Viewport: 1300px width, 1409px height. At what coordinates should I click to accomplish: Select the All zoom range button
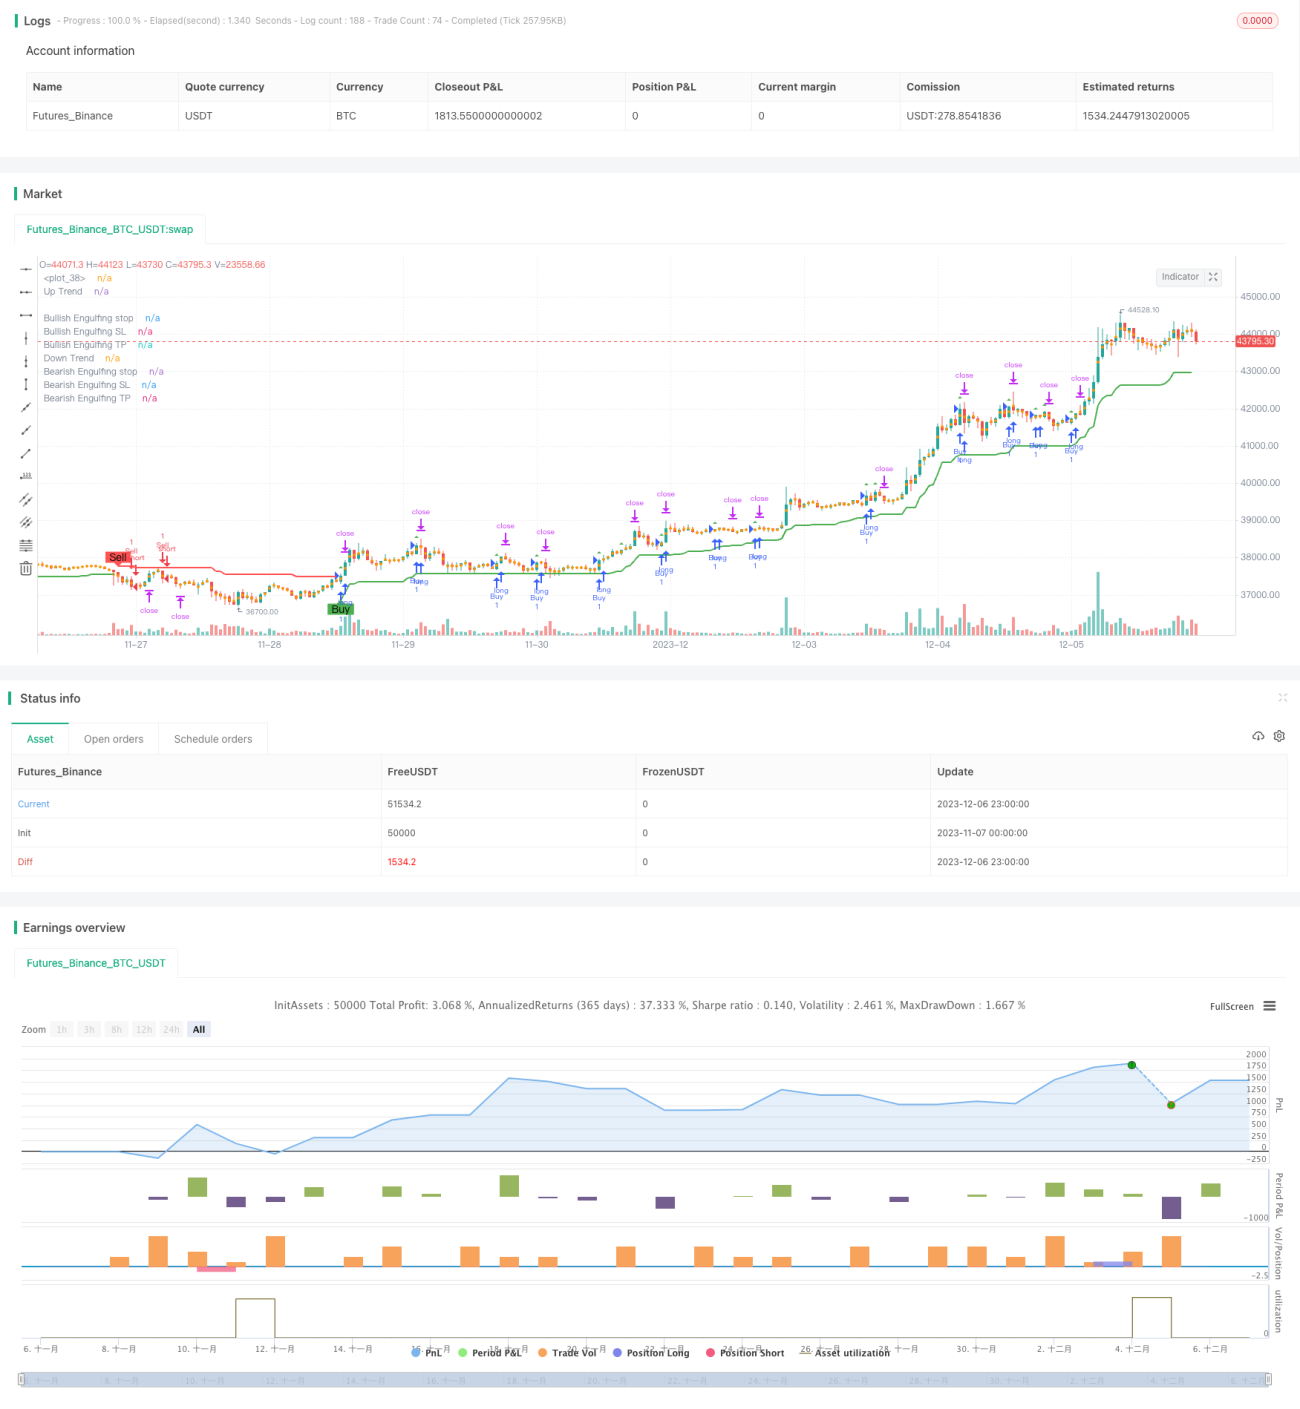(199, 1029)
